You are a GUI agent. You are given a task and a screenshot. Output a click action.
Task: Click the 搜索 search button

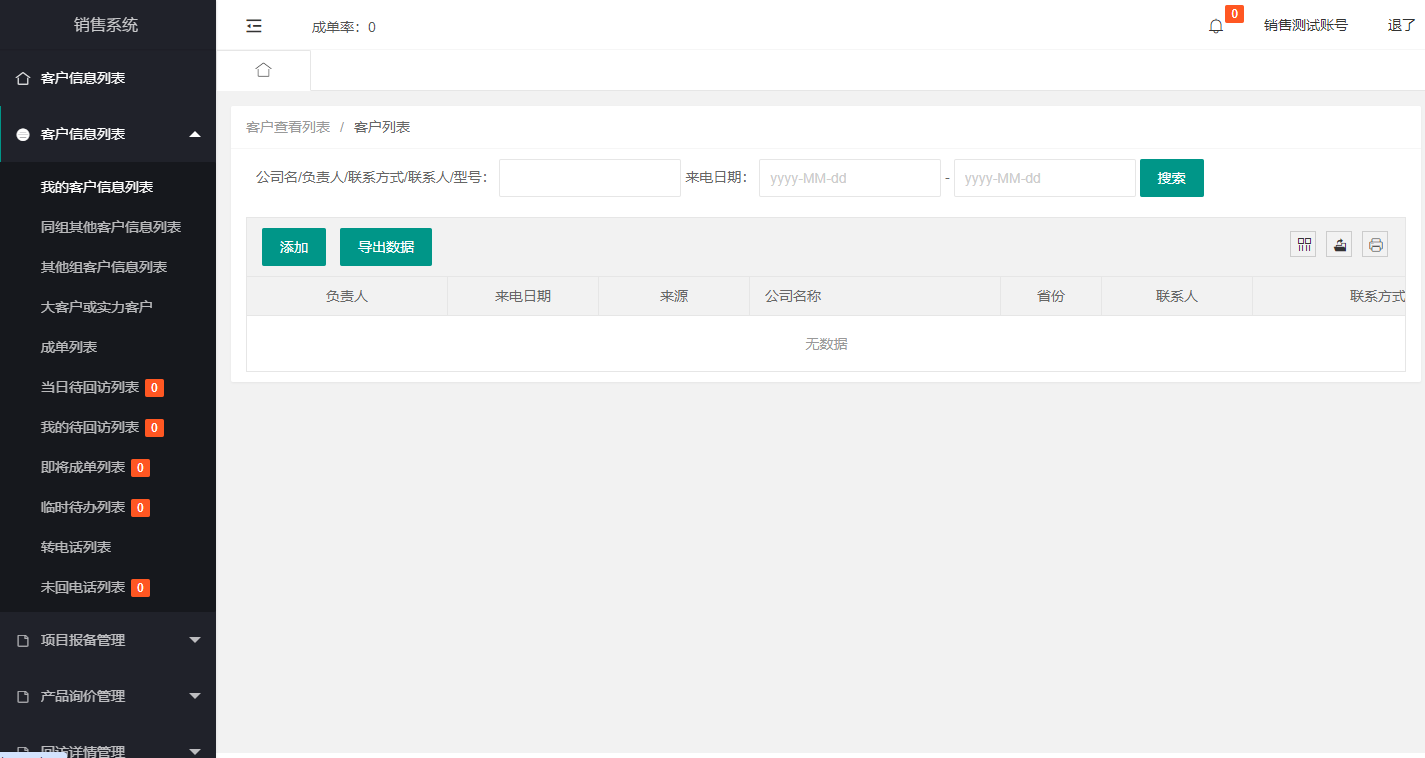1172,178
